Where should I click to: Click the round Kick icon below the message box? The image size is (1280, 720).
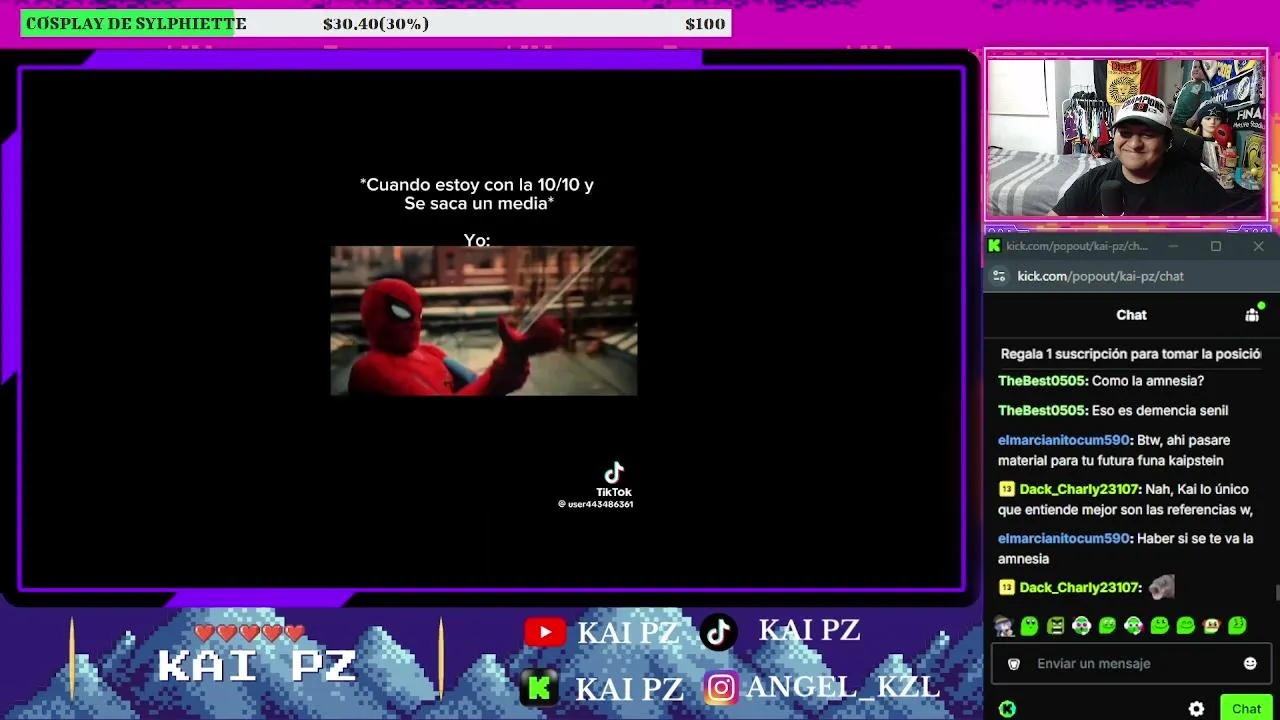click(1007, 709)
